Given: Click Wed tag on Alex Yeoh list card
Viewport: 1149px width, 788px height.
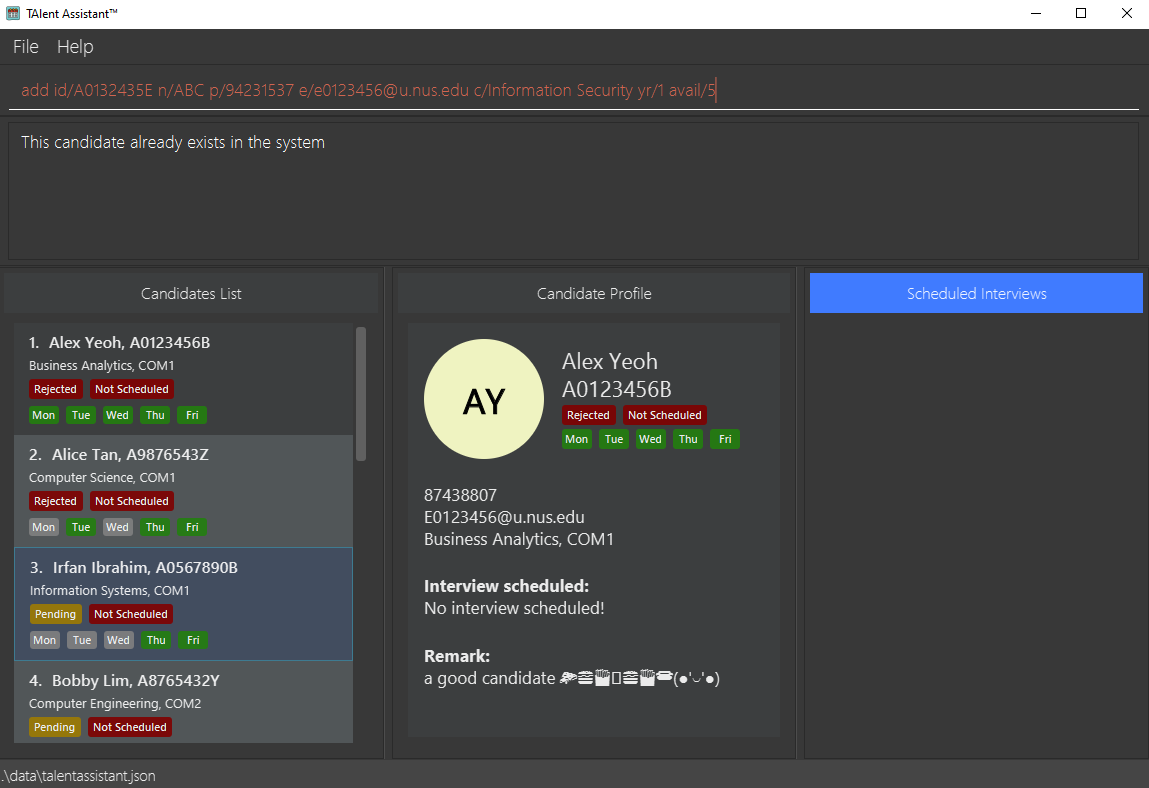Looking at the screenshot, I should [x=117, y=415].
